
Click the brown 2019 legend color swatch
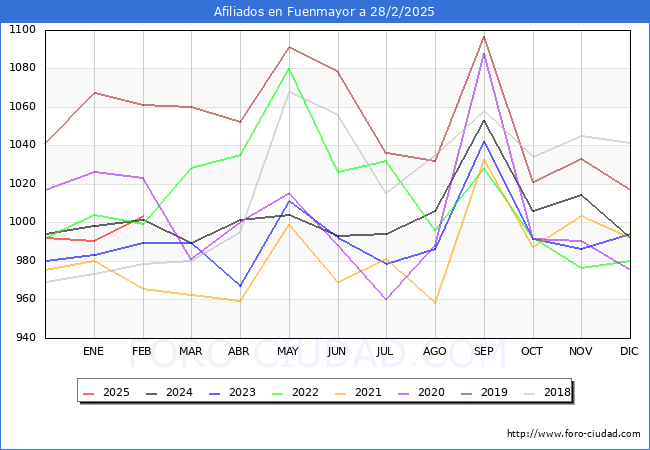tap(467, 393)
